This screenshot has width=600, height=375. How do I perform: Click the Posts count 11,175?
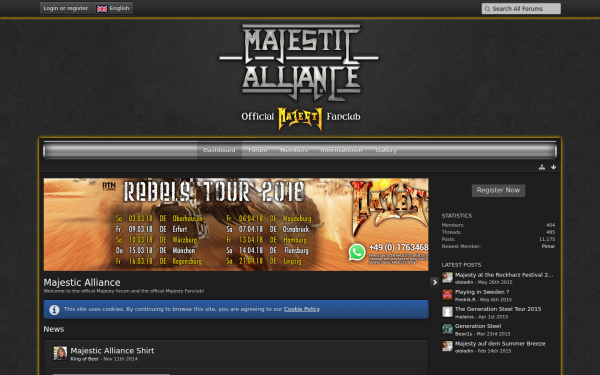pos(547,239)
